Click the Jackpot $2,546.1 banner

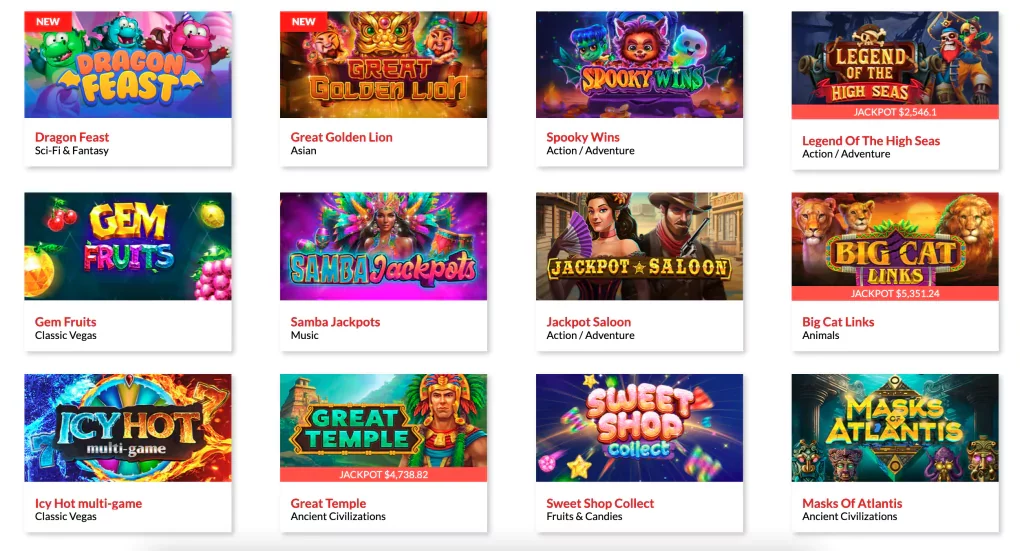click(x=895, y=112)
